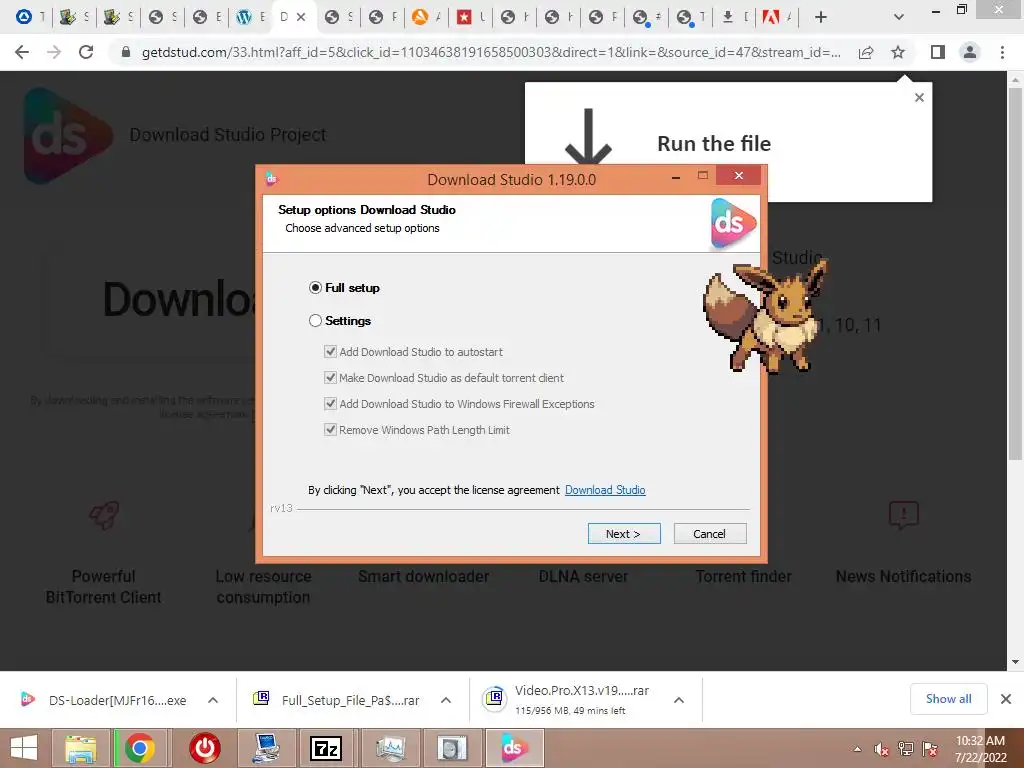Open the Chrome profile avatar menu
This screenshot has height=768, width=1024.
tap(970, 52)
